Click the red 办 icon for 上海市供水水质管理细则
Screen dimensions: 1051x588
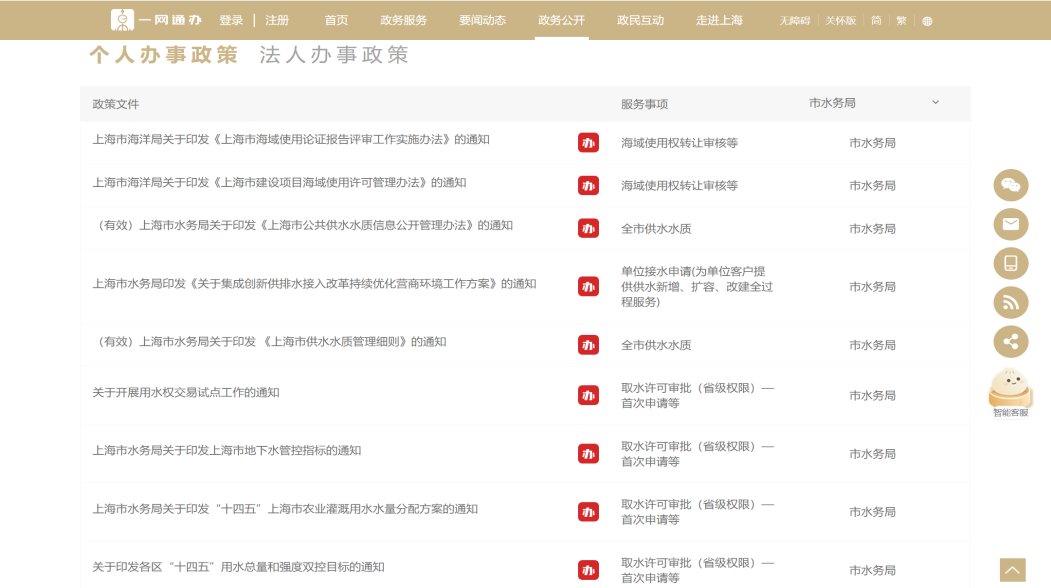pyautogui.click(x=588, y=345)
